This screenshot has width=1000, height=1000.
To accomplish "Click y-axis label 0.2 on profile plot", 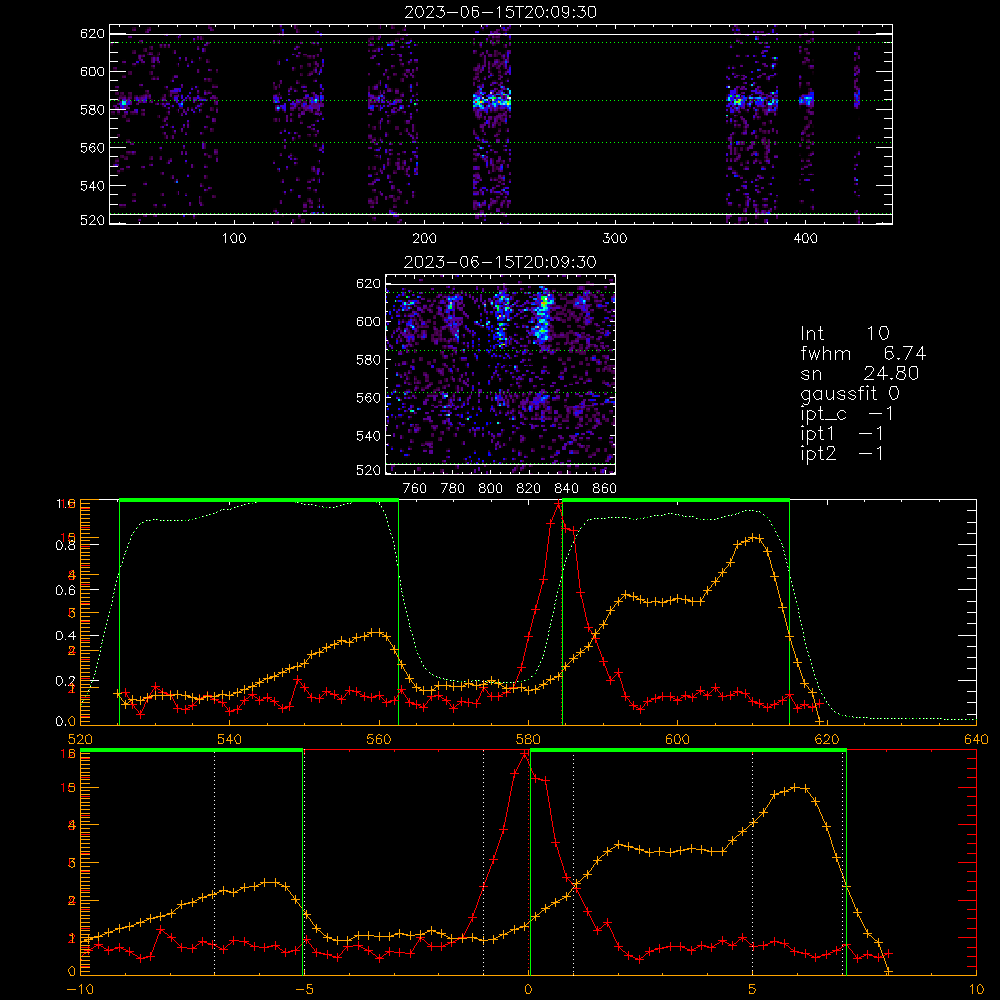I will point(66,680).
